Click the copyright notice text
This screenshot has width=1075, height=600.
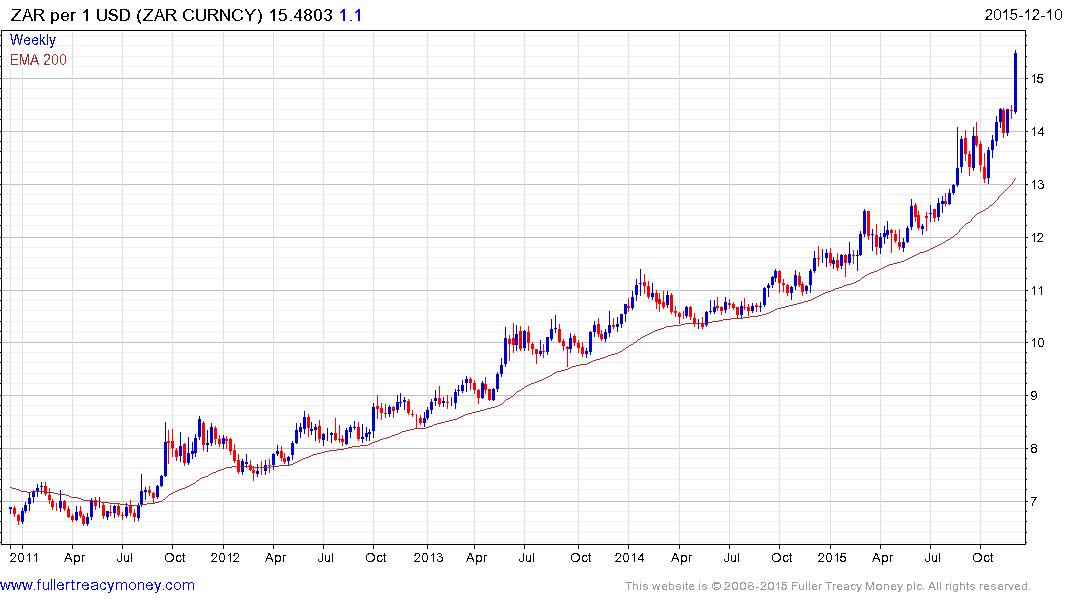[828, 586]
